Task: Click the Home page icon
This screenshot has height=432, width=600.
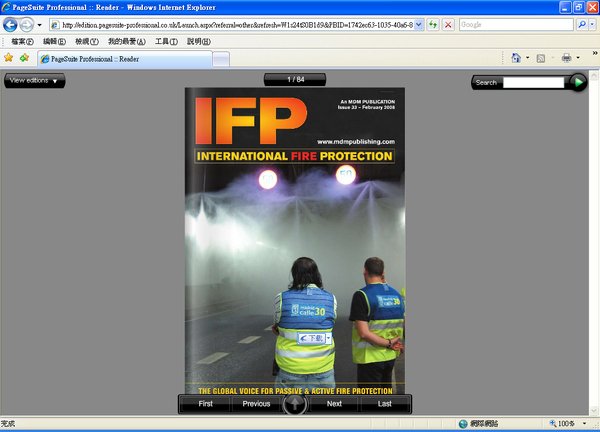Action: tap(516, 58)
